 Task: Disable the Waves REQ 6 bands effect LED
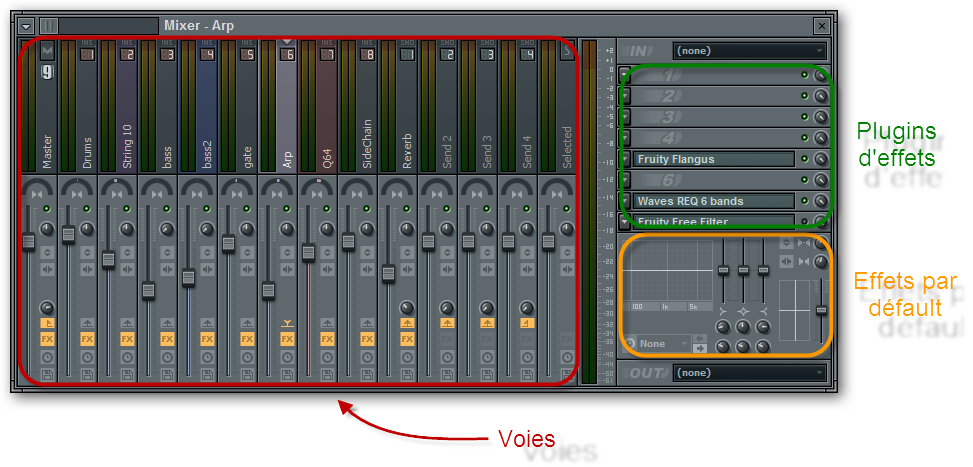804,201
